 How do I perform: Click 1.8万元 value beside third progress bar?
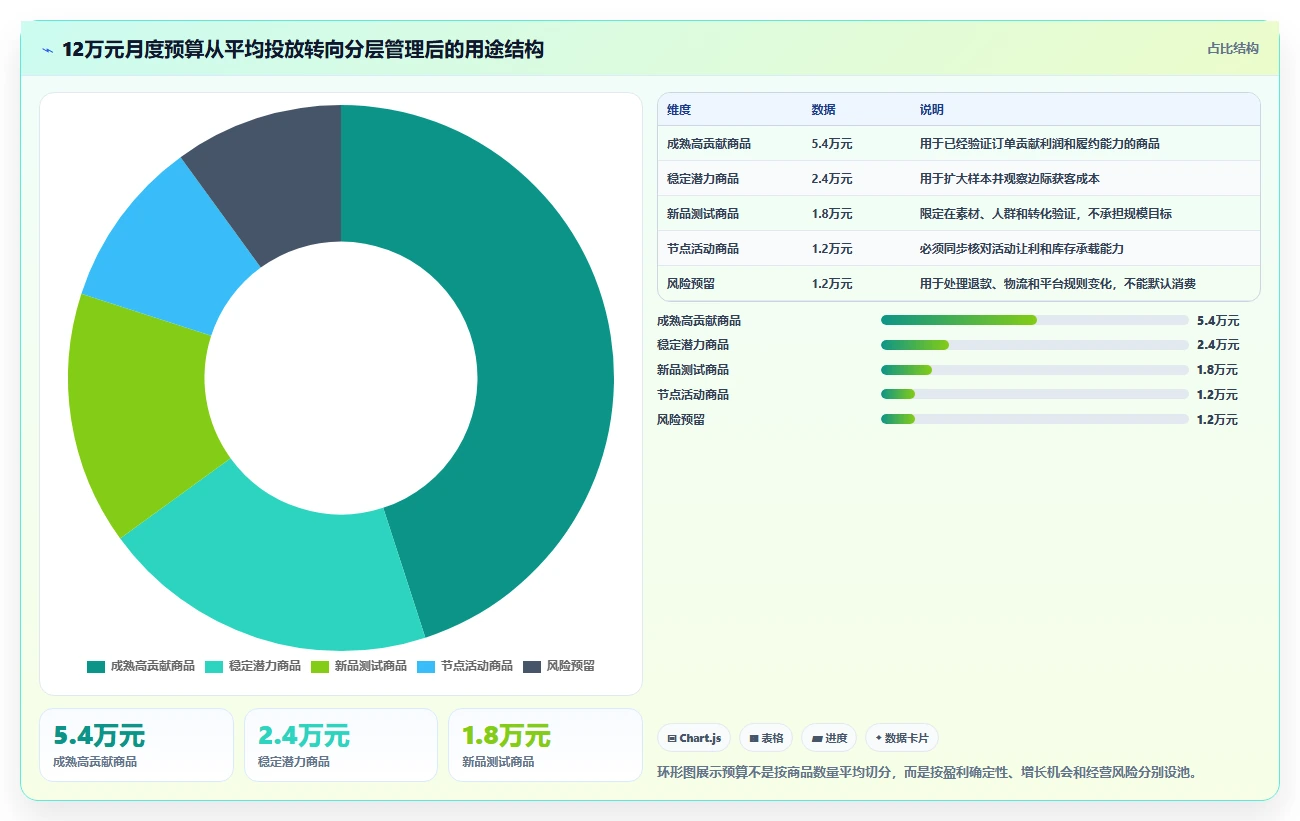tap(1217, 370)
